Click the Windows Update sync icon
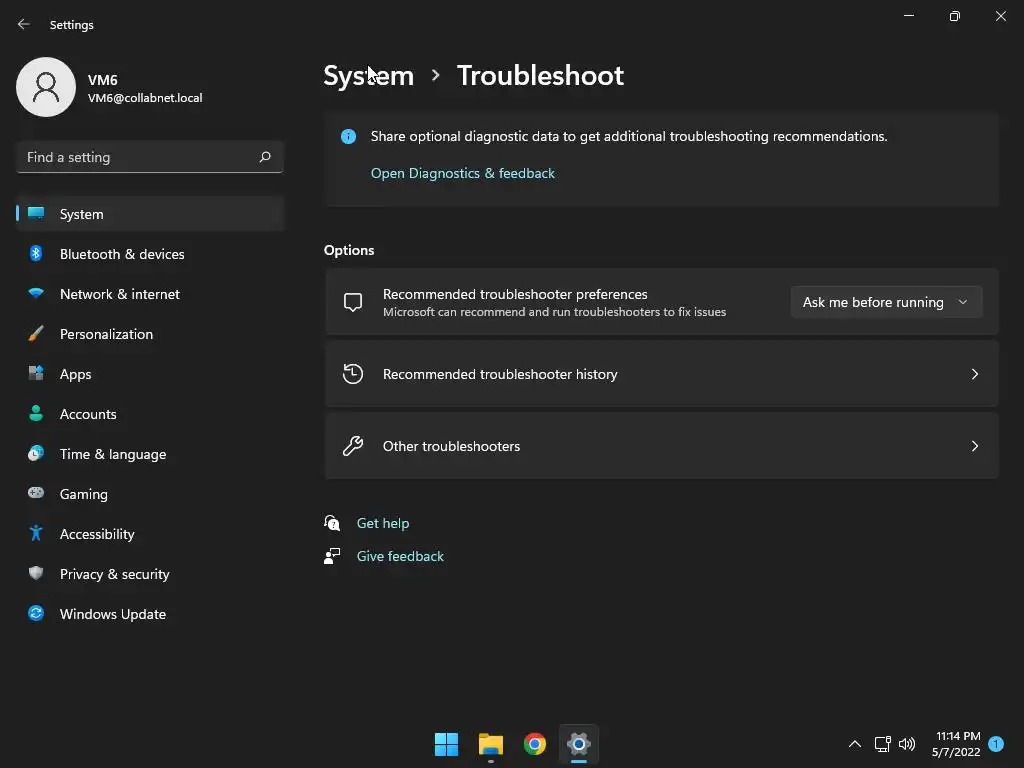Screen dimensions: 1024x768 (x=36, y=613)
